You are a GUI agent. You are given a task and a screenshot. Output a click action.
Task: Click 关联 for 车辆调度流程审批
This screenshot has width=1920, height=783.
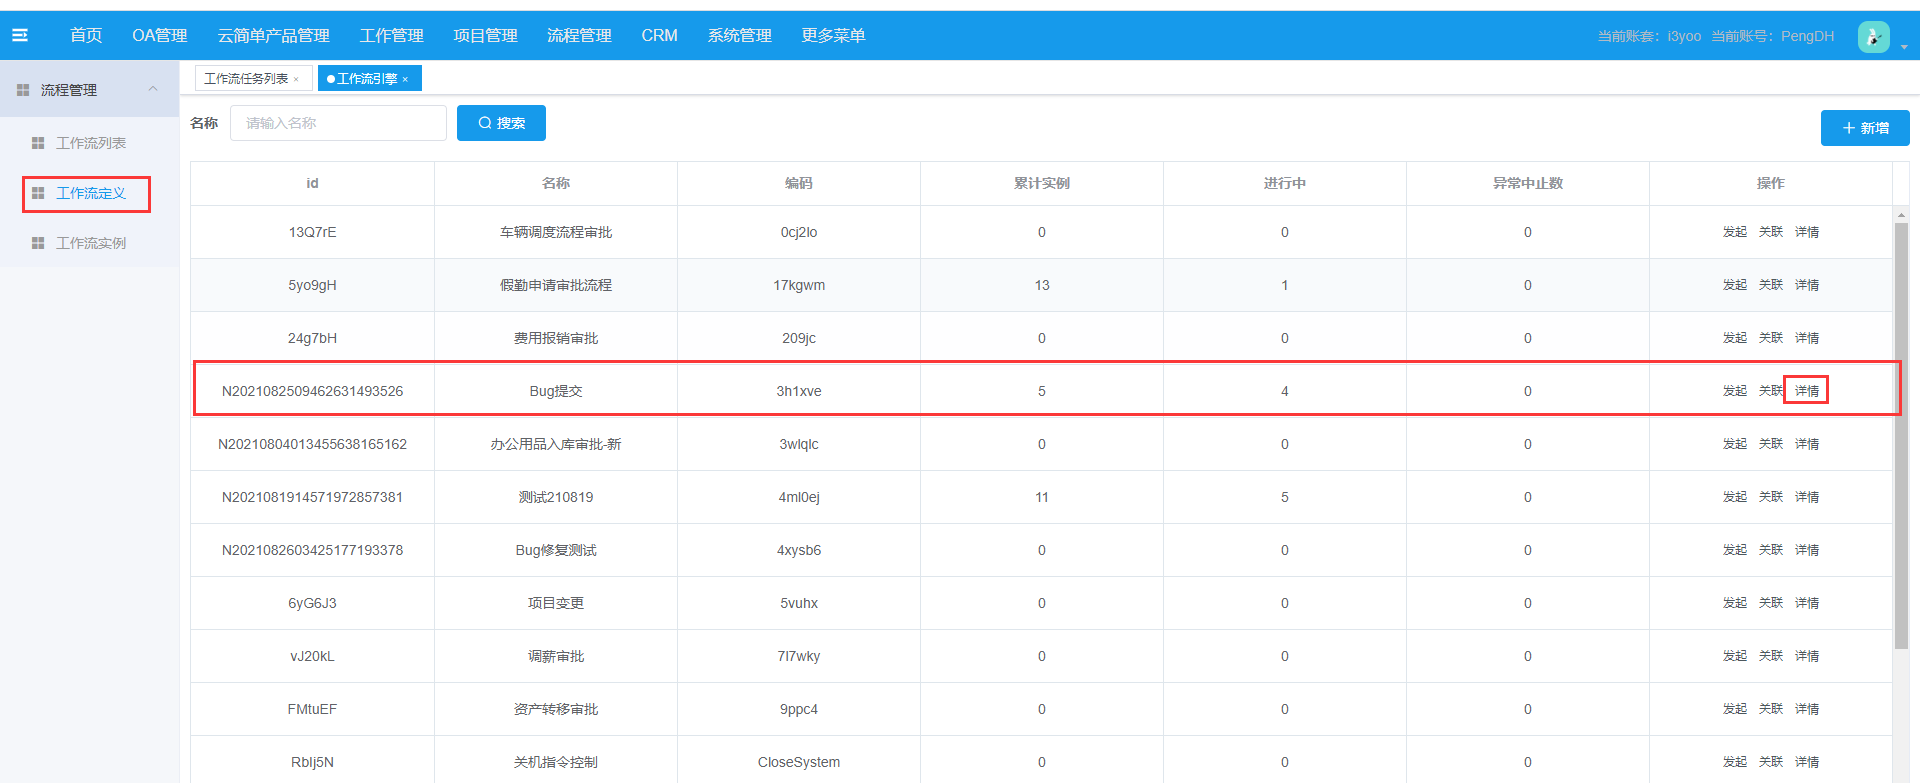tap(1771, 232)
